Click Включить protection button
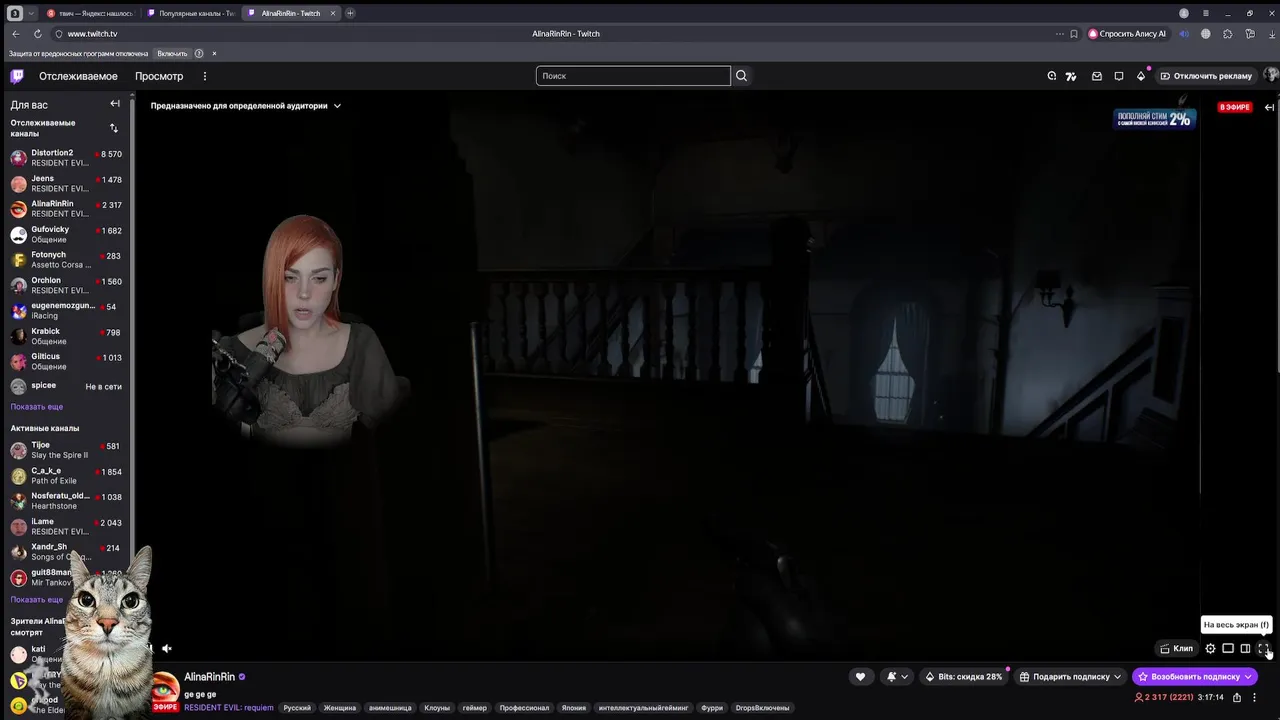The image size is (1280, 720). [x=172, y=53]
